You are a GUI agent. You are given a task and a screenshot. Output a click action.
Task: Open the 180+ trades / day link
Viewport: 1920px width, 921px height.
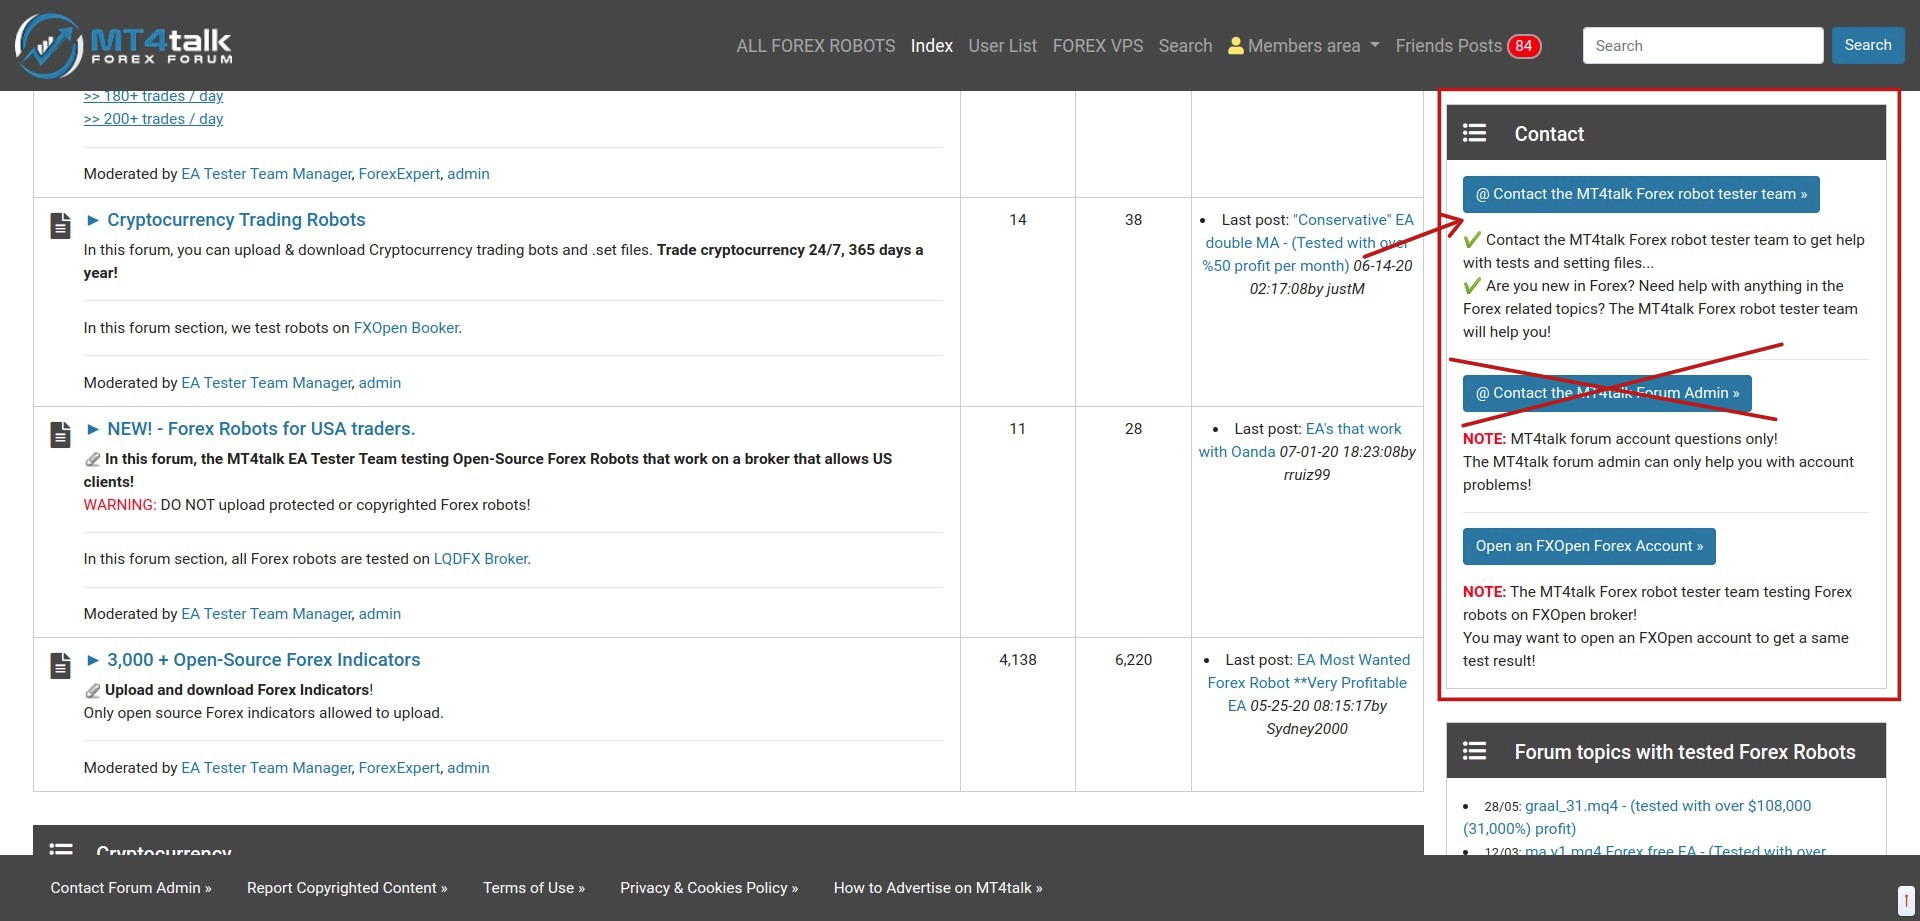click(x=153, y=96)
